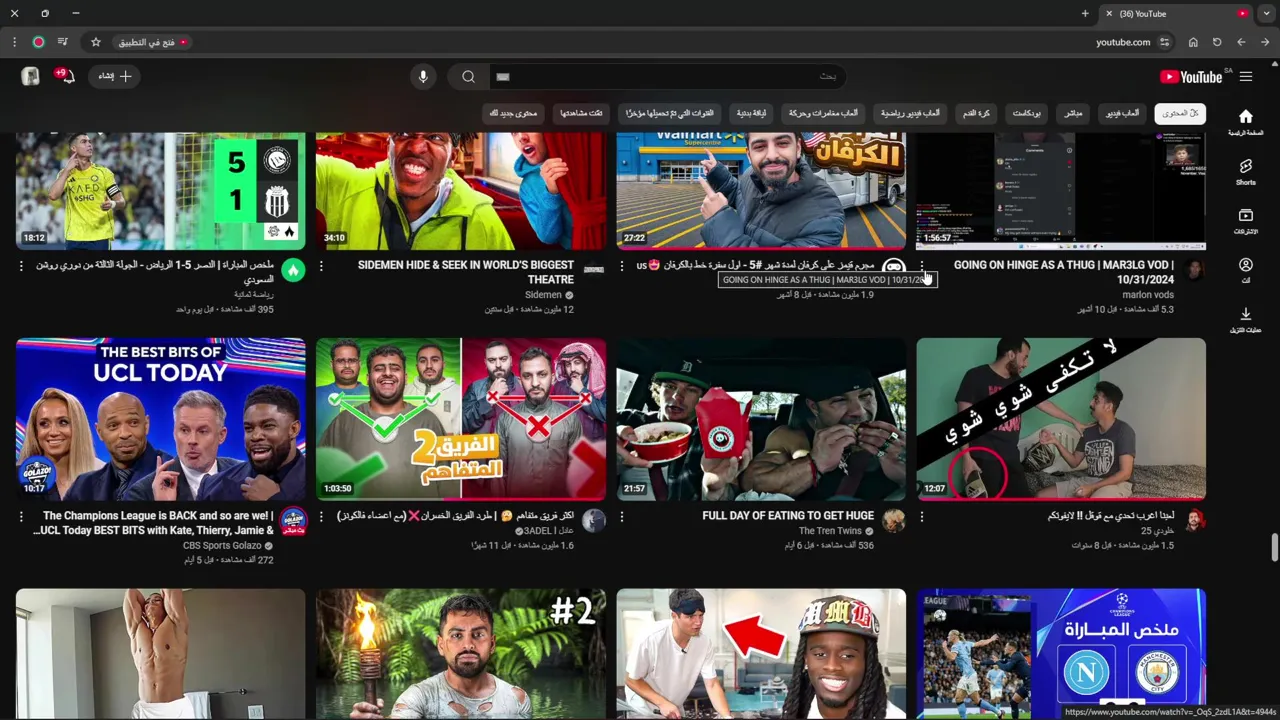
Task: Select the 'تمّت مشاهدتها' filter chip
Action: [581, 113]
